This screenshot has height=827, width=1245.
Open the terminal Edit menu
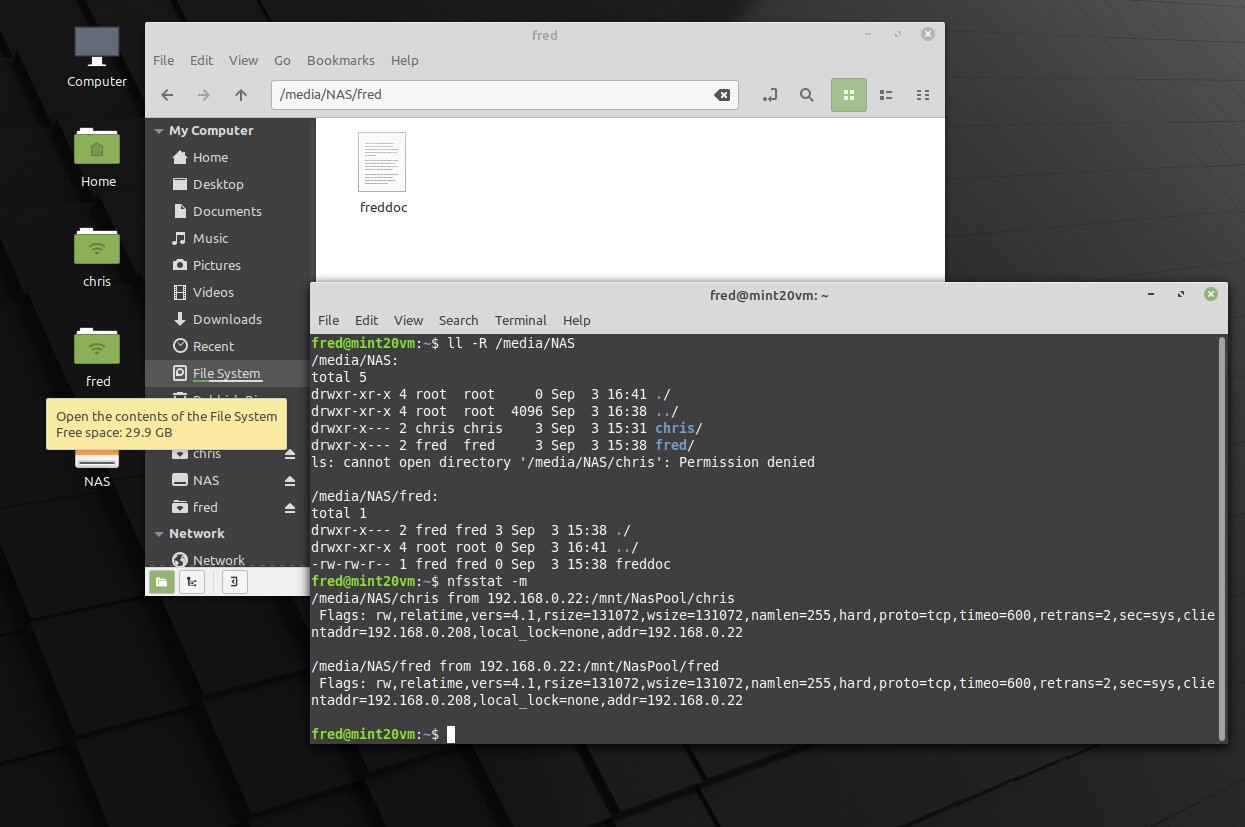(366, 321)
